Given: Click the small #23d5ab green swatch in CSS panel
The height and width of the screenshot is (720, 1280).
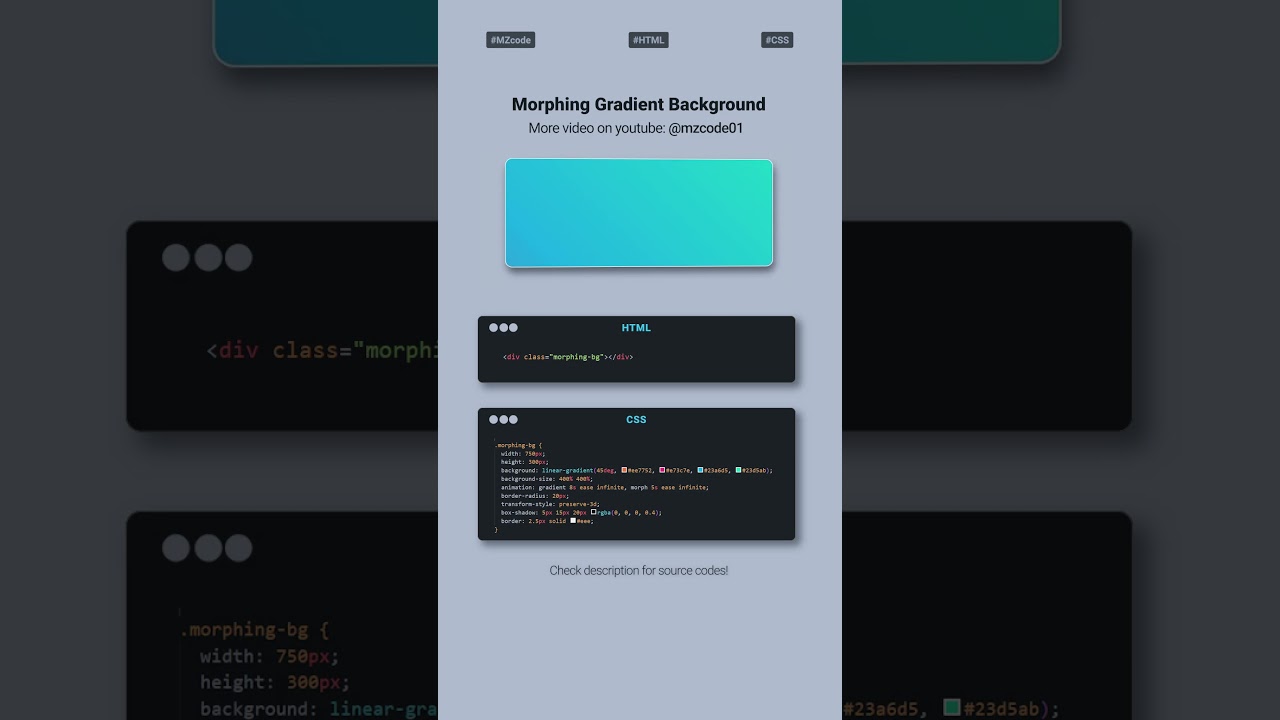Looking at the screenshot, I should pyautogui.click(x=738, y=470).
